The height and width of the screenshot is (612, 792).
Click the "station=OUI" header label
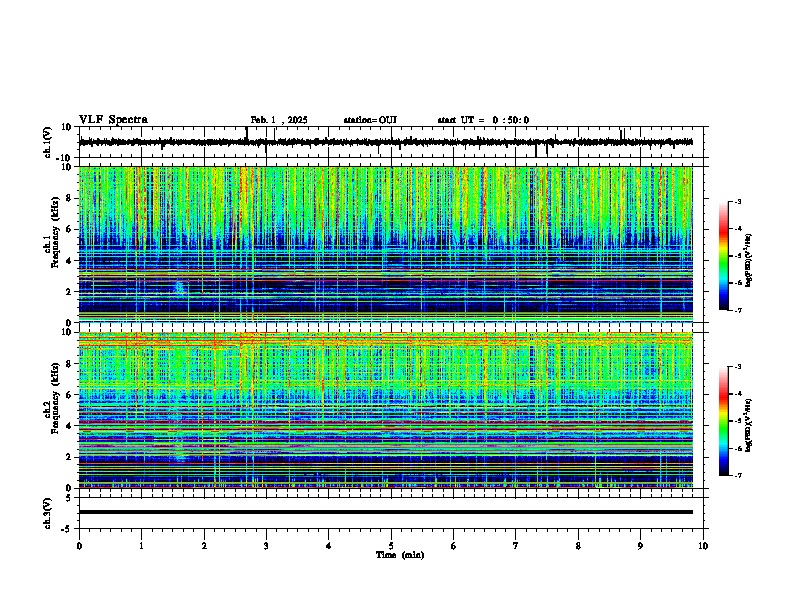[x=370, y=120]
